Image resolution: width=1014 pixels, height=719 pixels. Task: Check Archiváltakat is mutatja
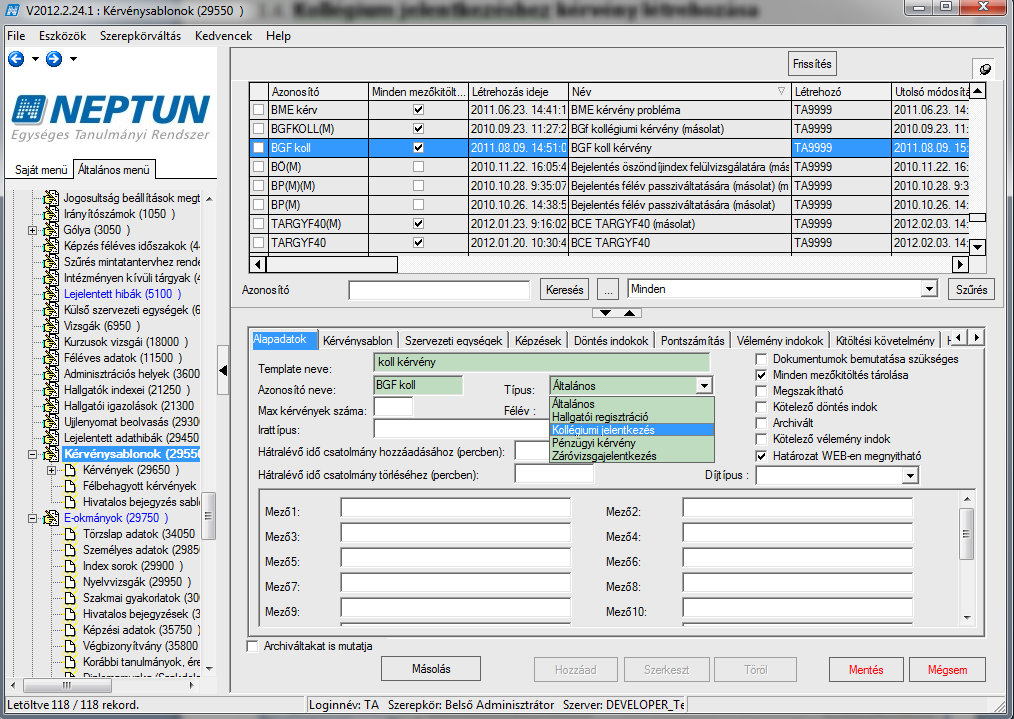click(x=253, y=646)
